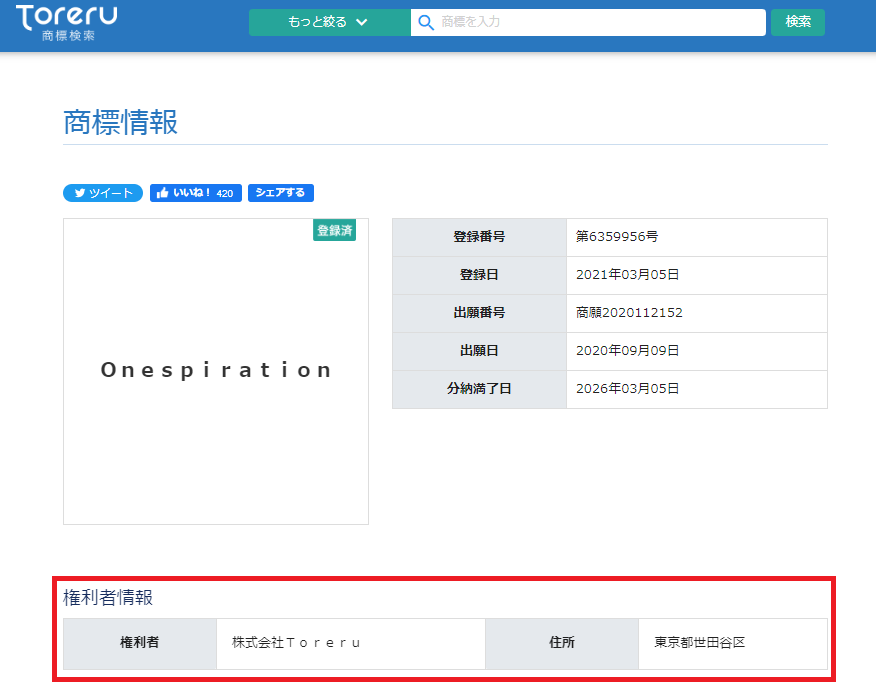This screenshot has height=692, width=876.
Task: Open the Toreru 商標検索 logo home link
Action: coord(67,23)
